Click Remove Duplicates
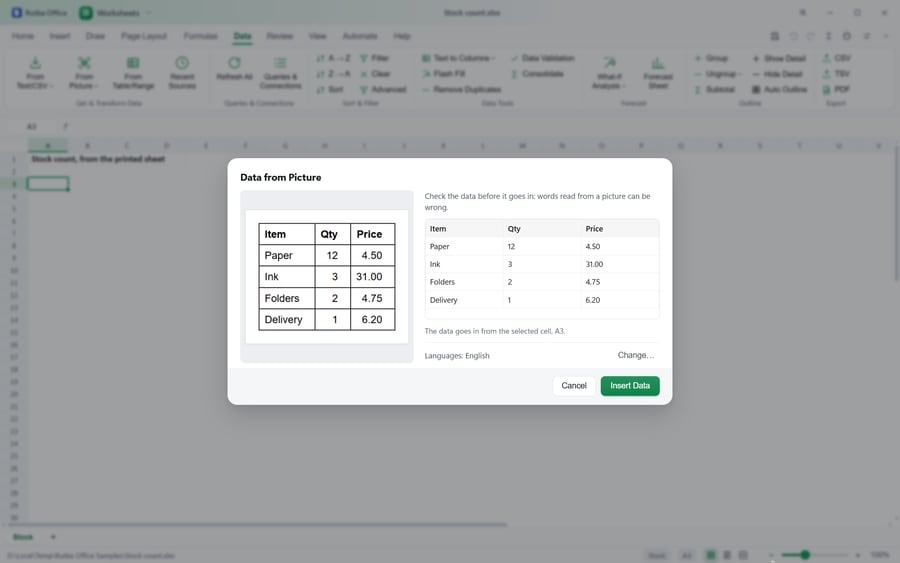This screenshot has height=563, width=900. point(461,89)
